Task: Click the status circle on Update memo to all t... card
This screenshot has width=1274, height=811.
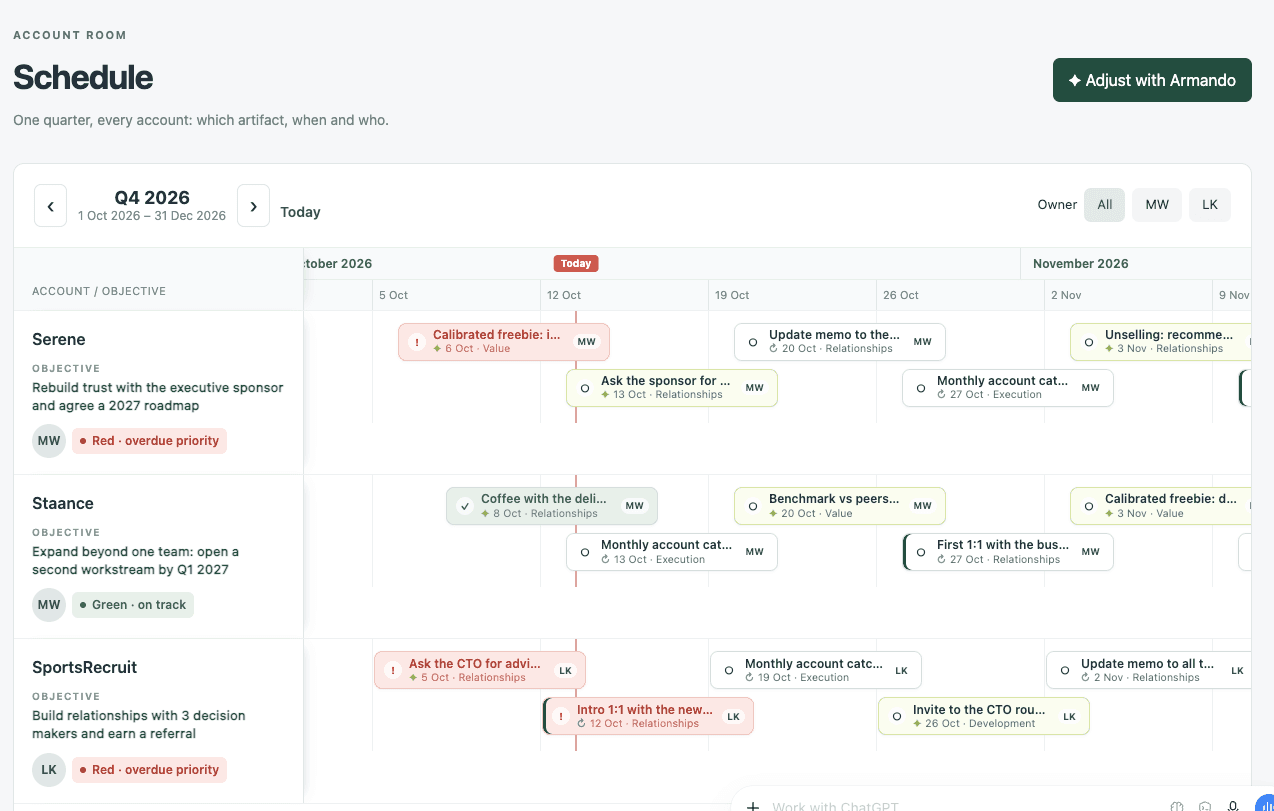Action: tap(1065, 670)
